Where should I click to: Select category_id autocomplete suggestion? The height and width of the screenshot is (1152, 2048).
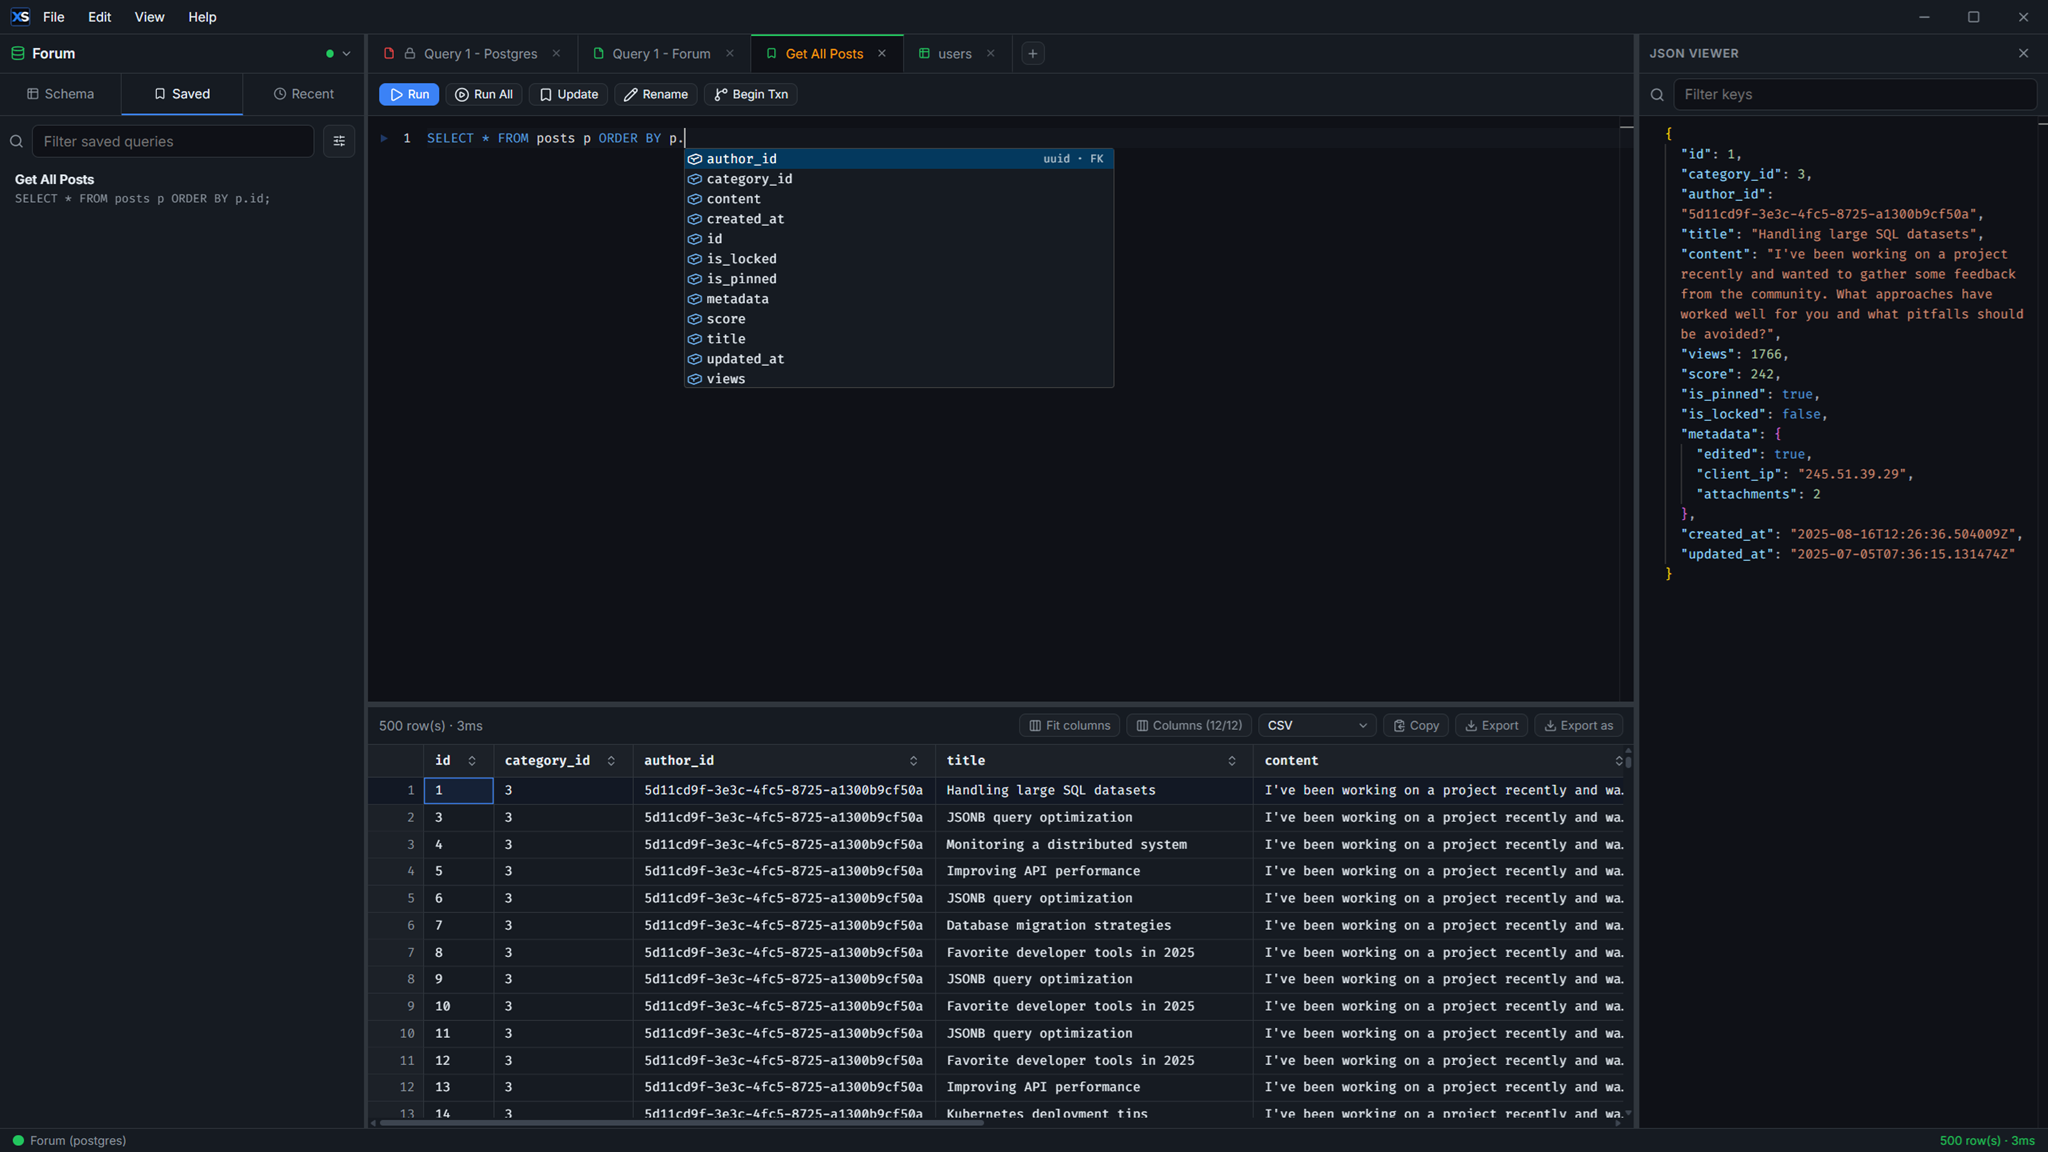tap(898, 179)
